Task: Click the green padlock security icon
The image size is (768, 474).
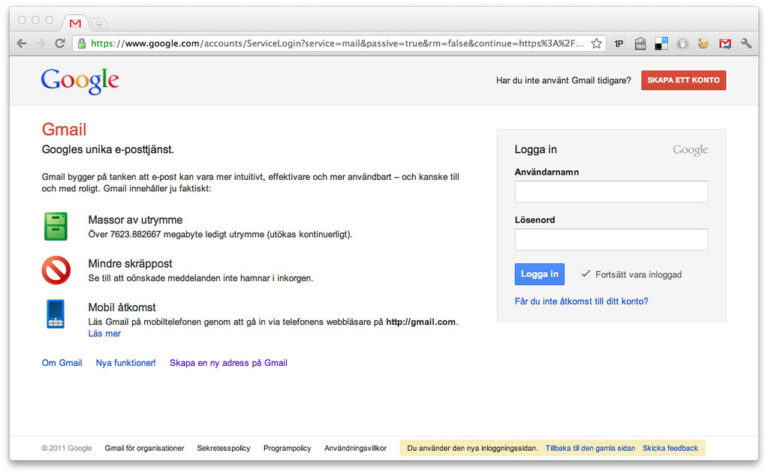Action: pos(82,44)
